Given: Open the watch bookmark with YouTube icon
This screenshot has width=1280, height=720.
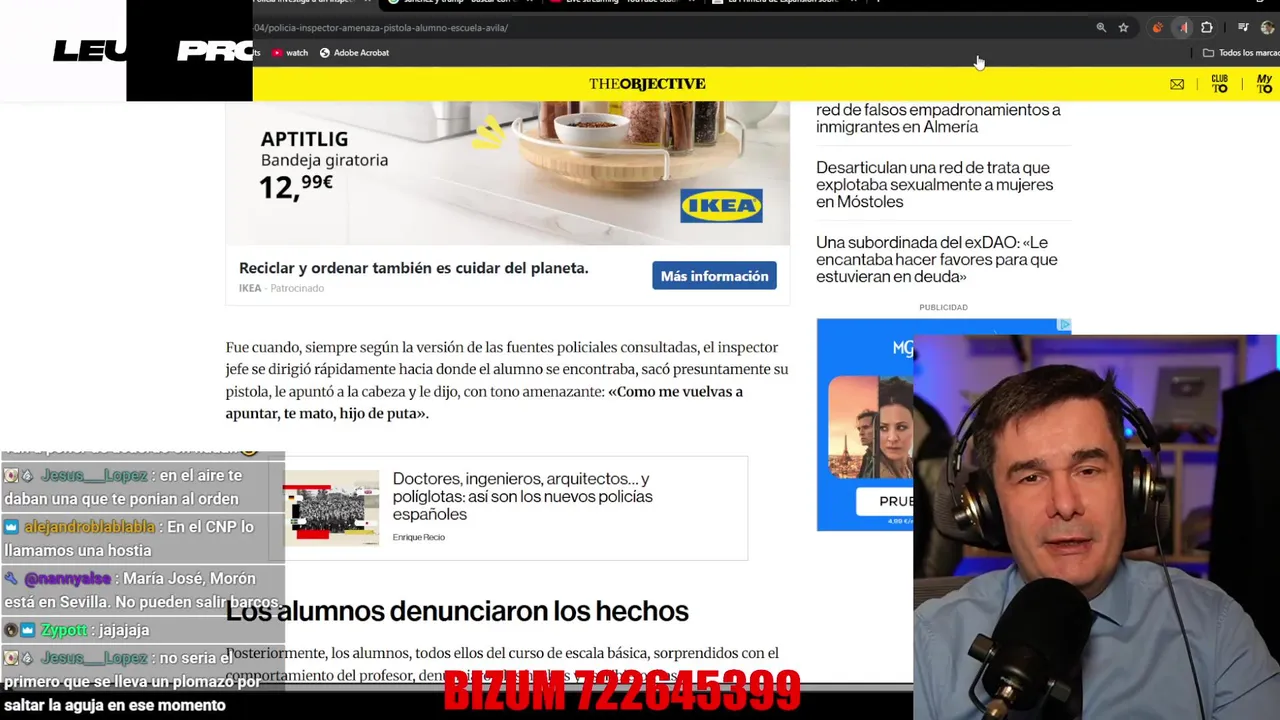Looking at the screenshot, I should [290, 53].
